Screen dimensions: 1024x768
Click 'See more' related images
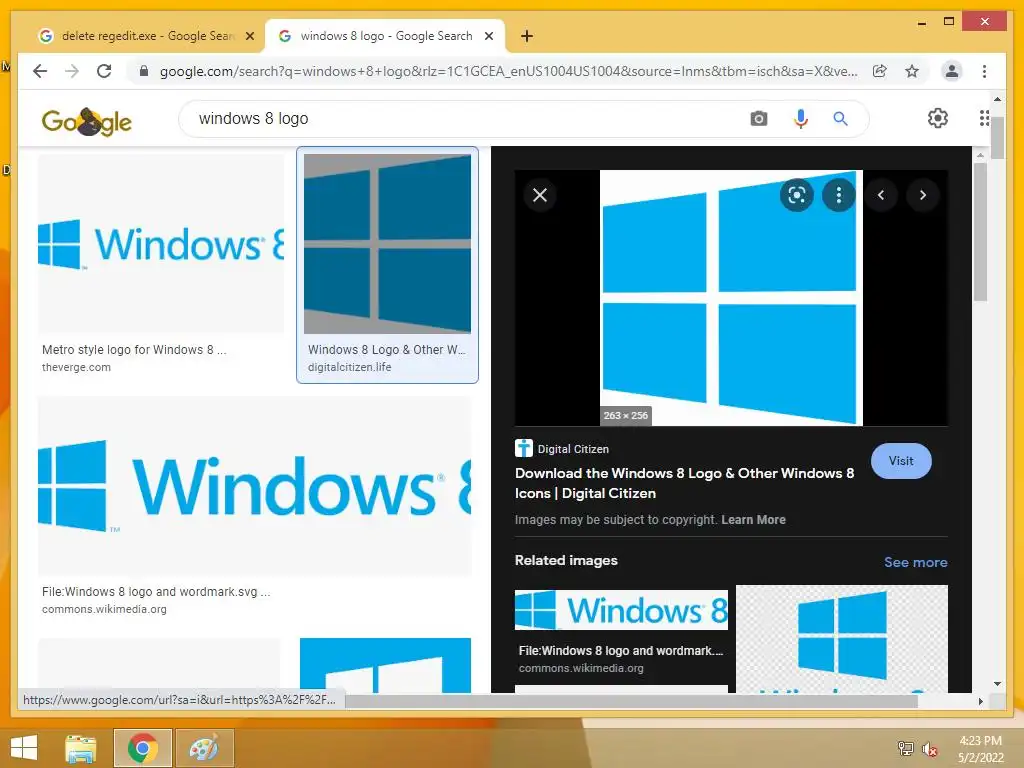(x=916, y=562)
